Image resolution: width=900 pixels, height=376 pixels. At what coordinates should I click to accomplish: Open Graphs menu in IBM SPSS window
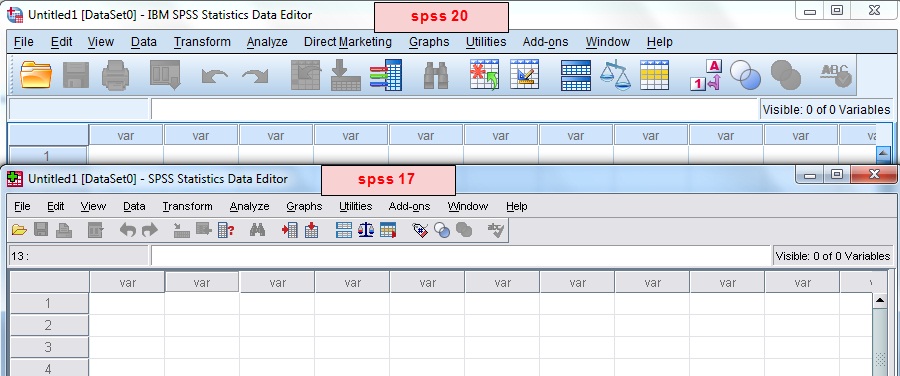[x=429, y=42]
